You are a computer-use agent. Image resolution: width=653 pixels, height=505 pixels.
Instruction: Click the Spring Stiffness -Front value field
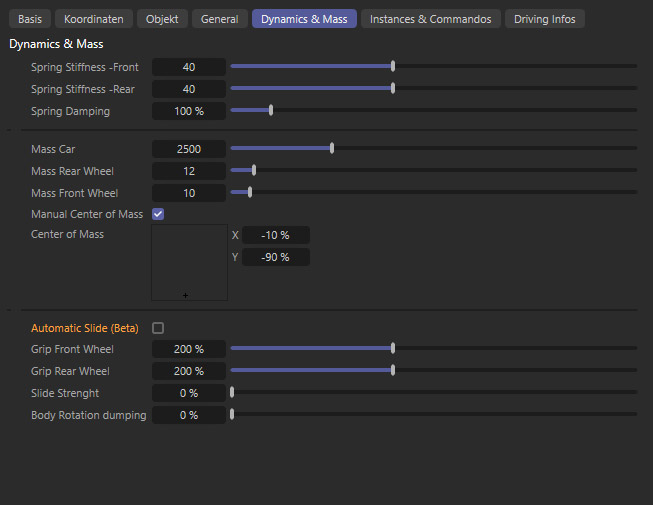(188, 67)
